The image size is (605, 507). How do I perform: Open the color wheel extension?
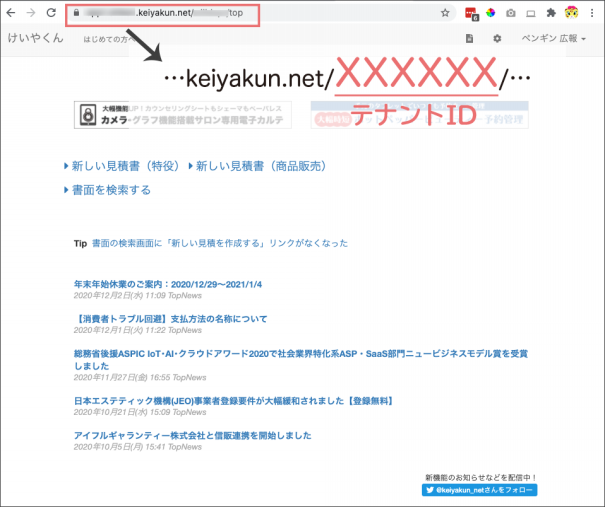pyautogui.click(x=490, y=13)
